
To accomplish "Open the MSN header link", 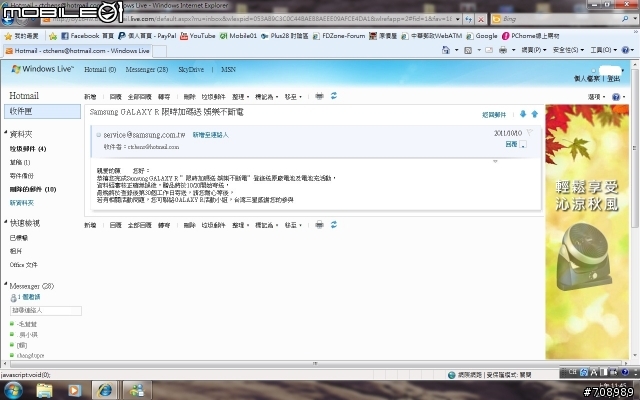I will click(x=228, y=69).
